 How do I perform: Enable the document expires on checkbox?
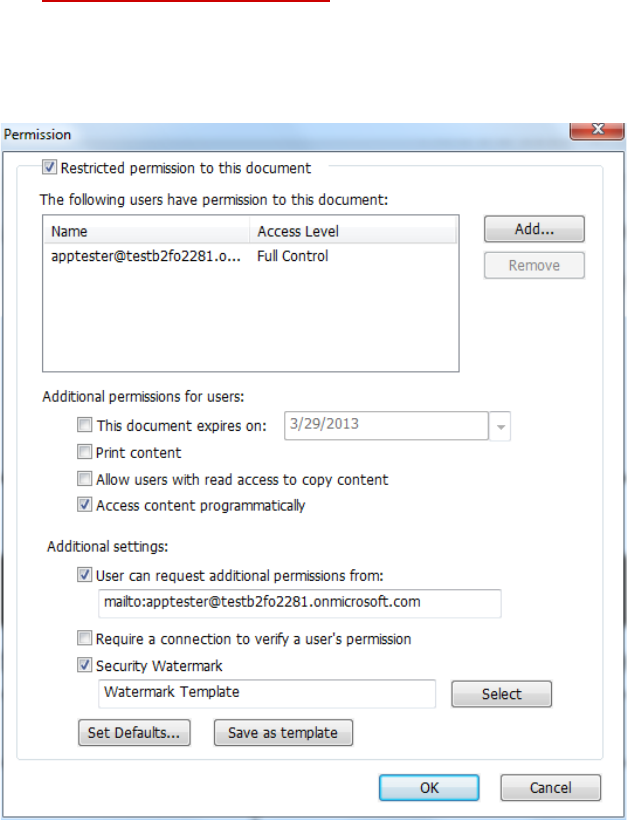pyautogui.click(x=85, y=425)
